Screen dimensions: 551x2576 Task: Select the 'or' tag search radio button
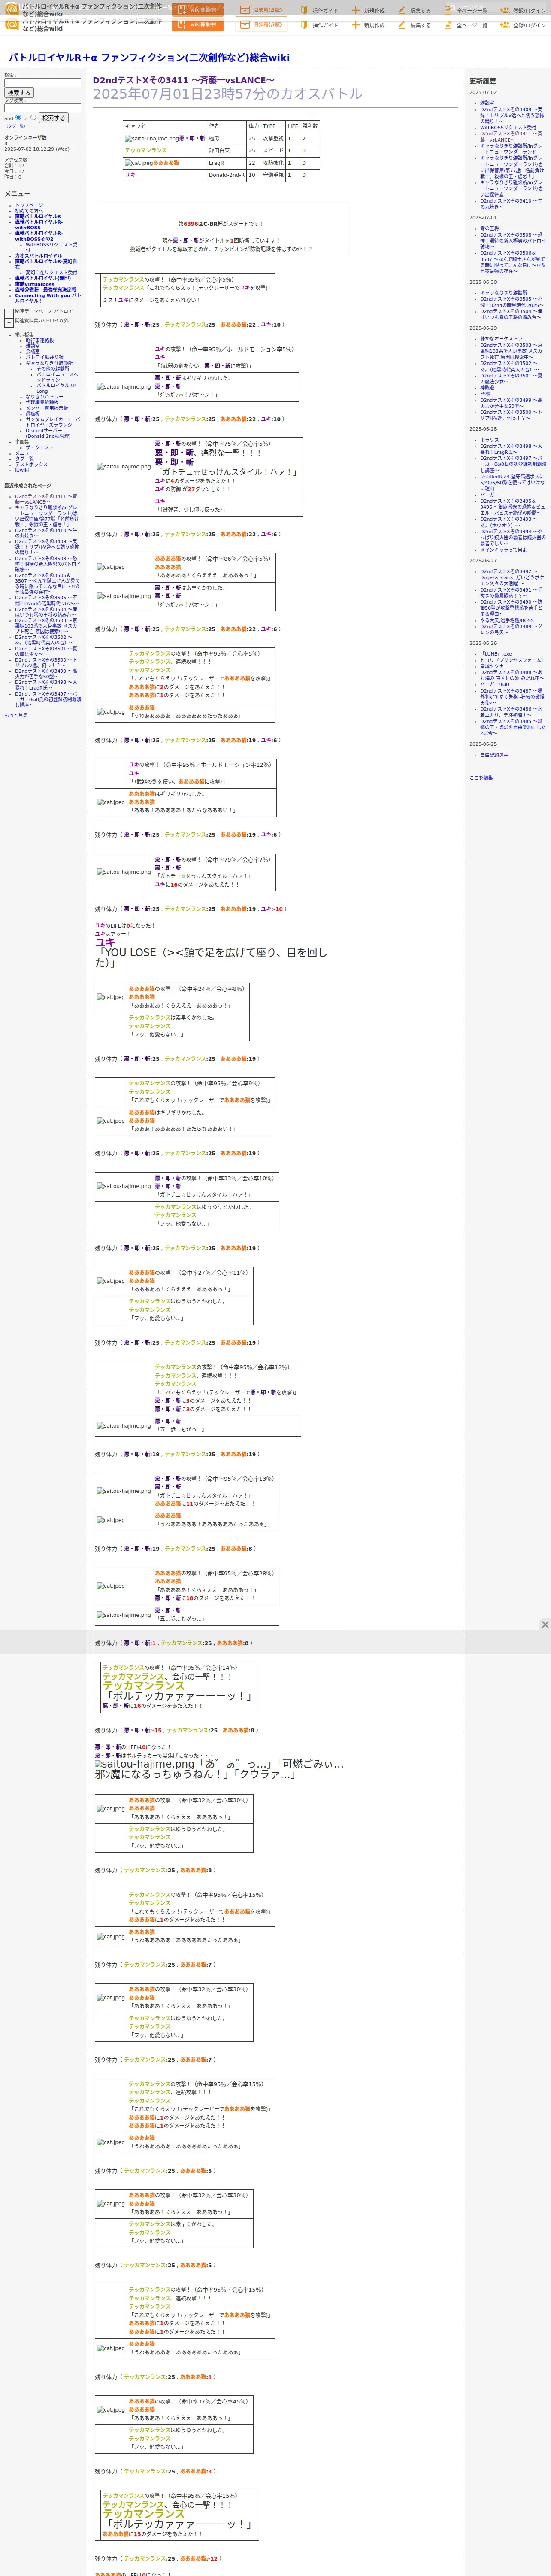click(x=33, y=117)
